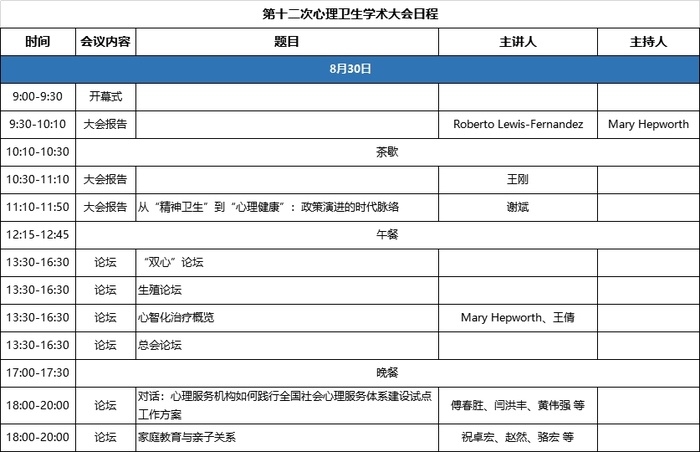Select the 祝卓宏、赵然、骆宏 speakers cell

click(x=517, y=437)
